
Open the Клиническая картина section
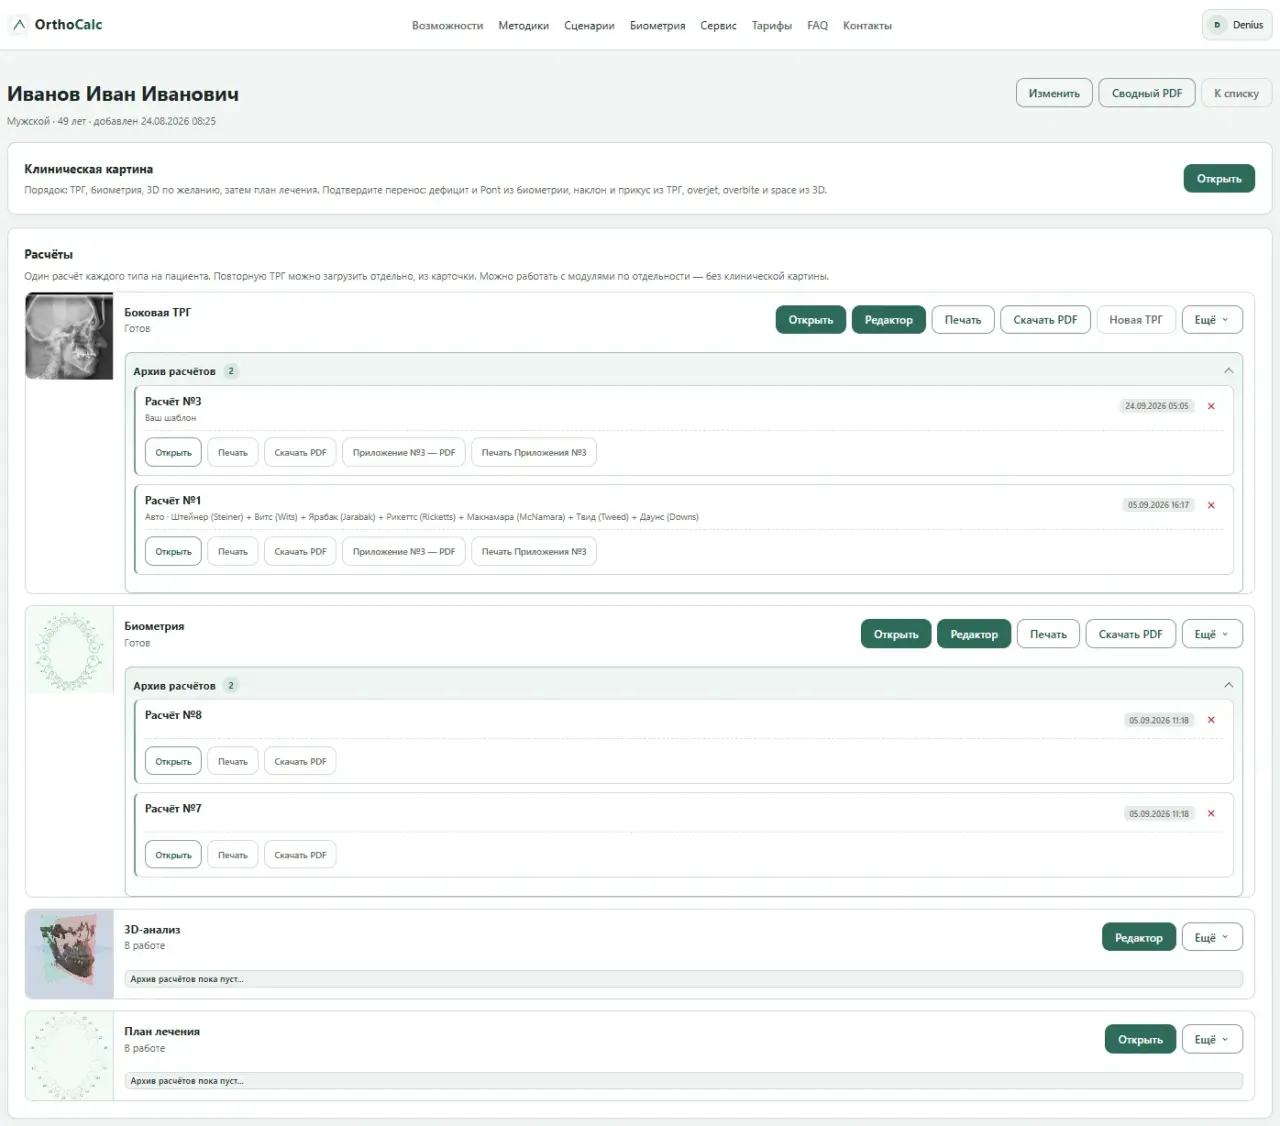(x=1219, y=179)
